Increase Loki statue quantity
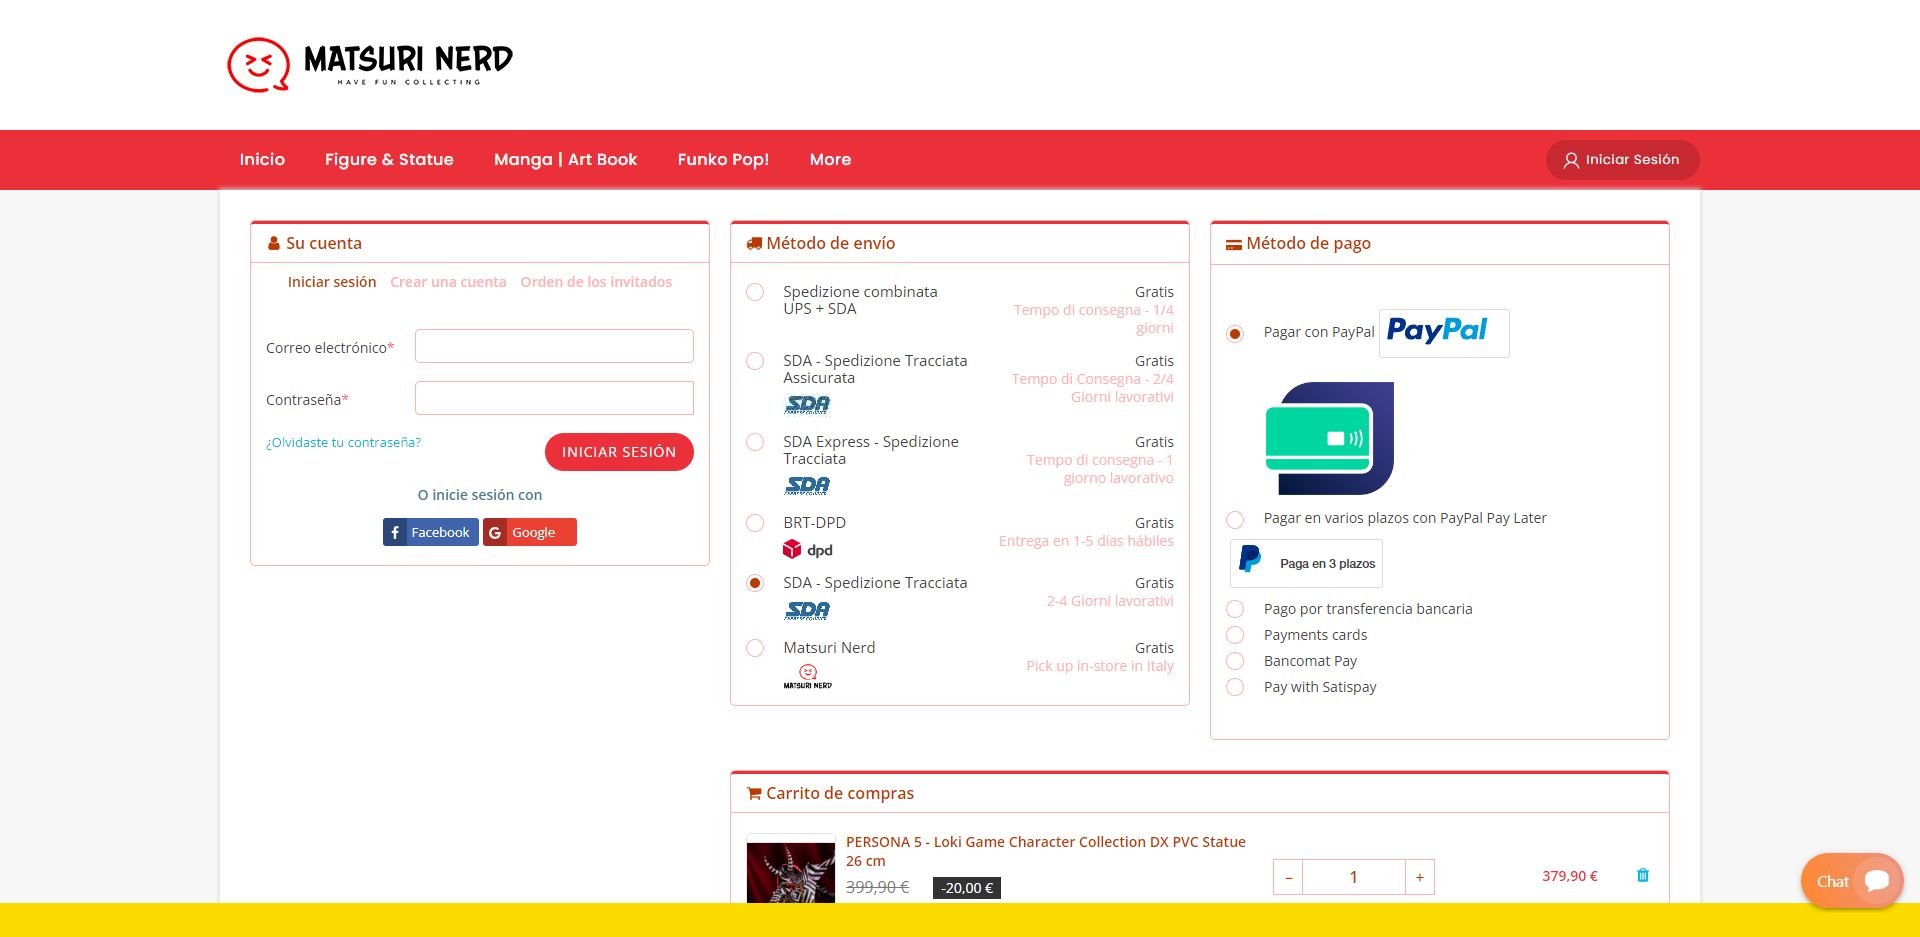The image size is (1920, 937). point(1420,877)
